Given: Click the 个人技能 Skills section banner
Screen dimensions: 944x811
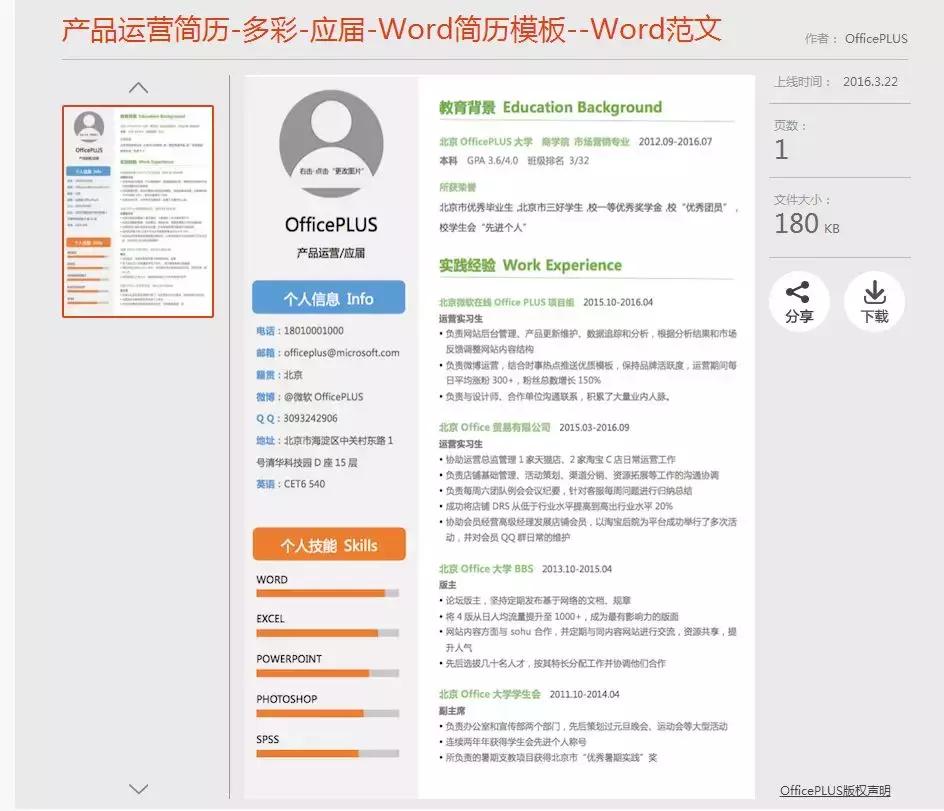Looking at the screenshot, I should (328, 545).
